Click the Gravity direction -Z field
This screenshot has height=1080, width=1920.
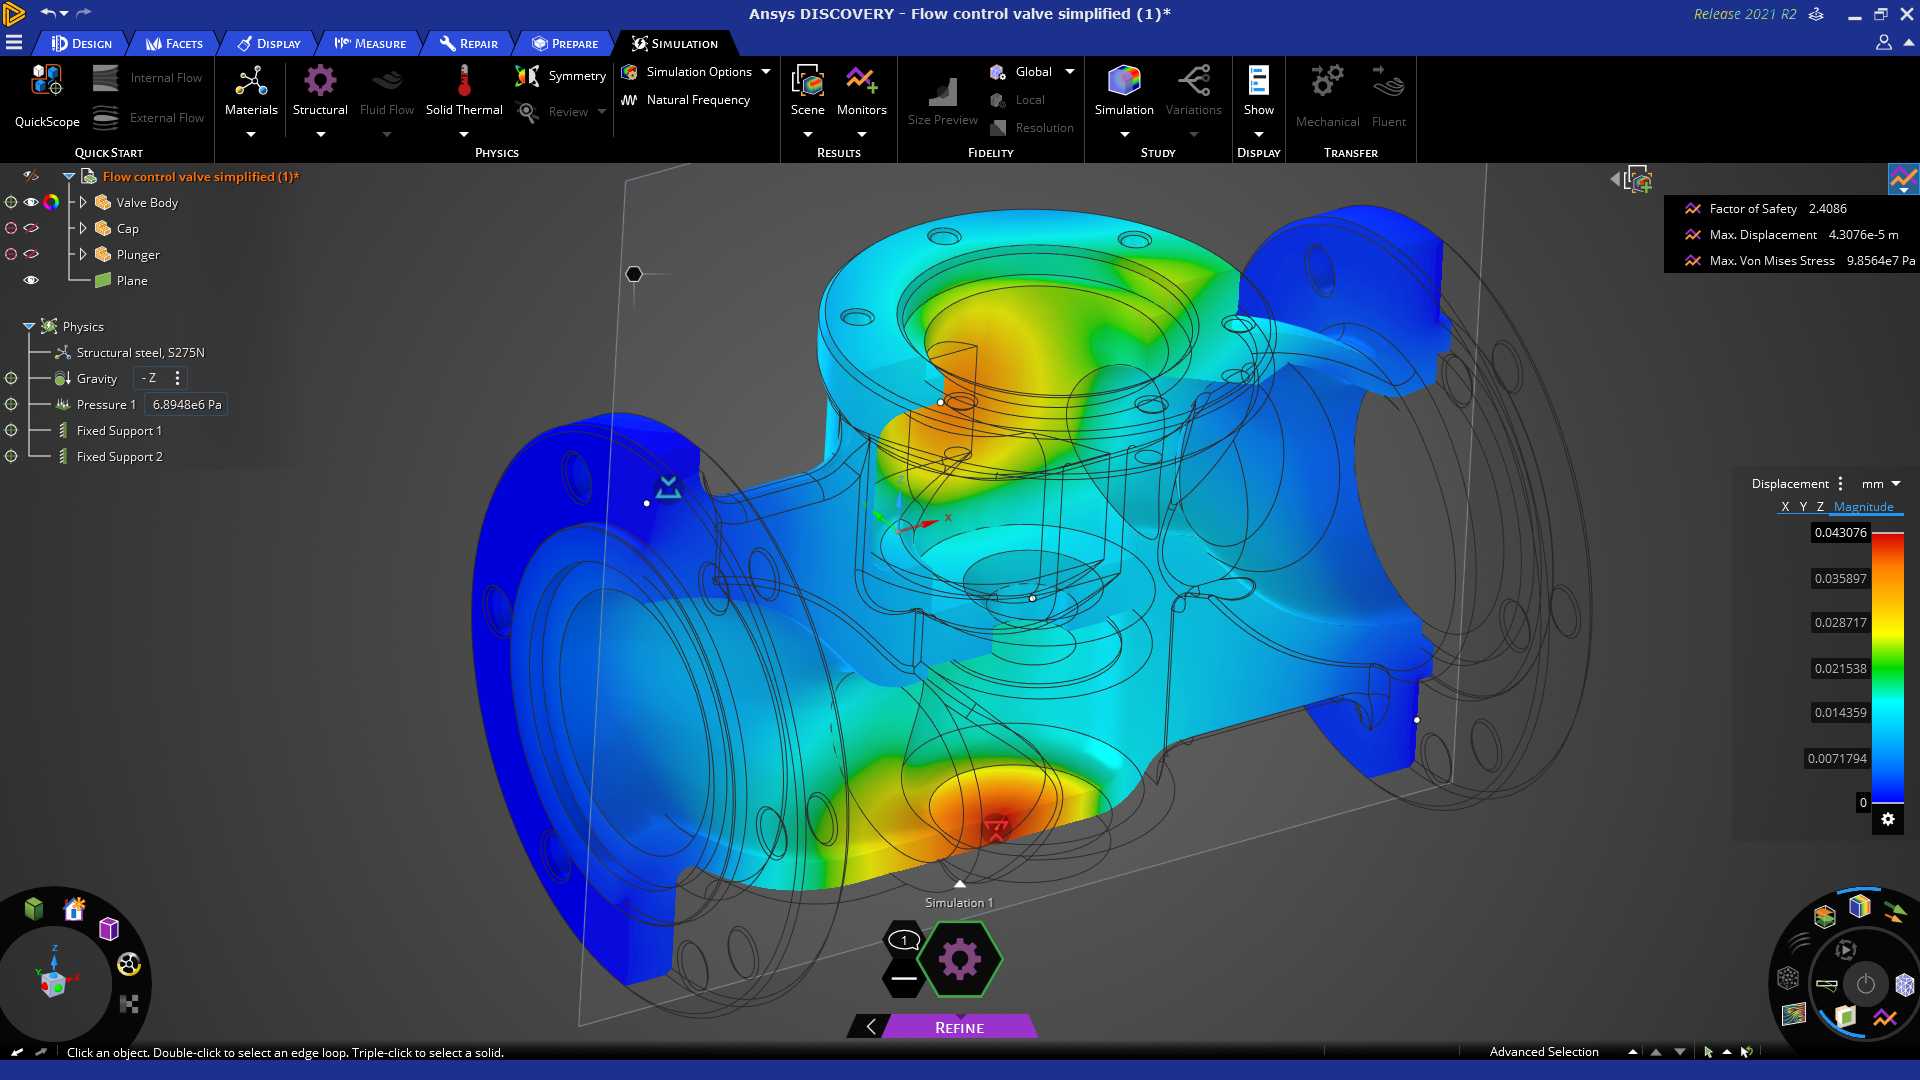tap(149, 378)
